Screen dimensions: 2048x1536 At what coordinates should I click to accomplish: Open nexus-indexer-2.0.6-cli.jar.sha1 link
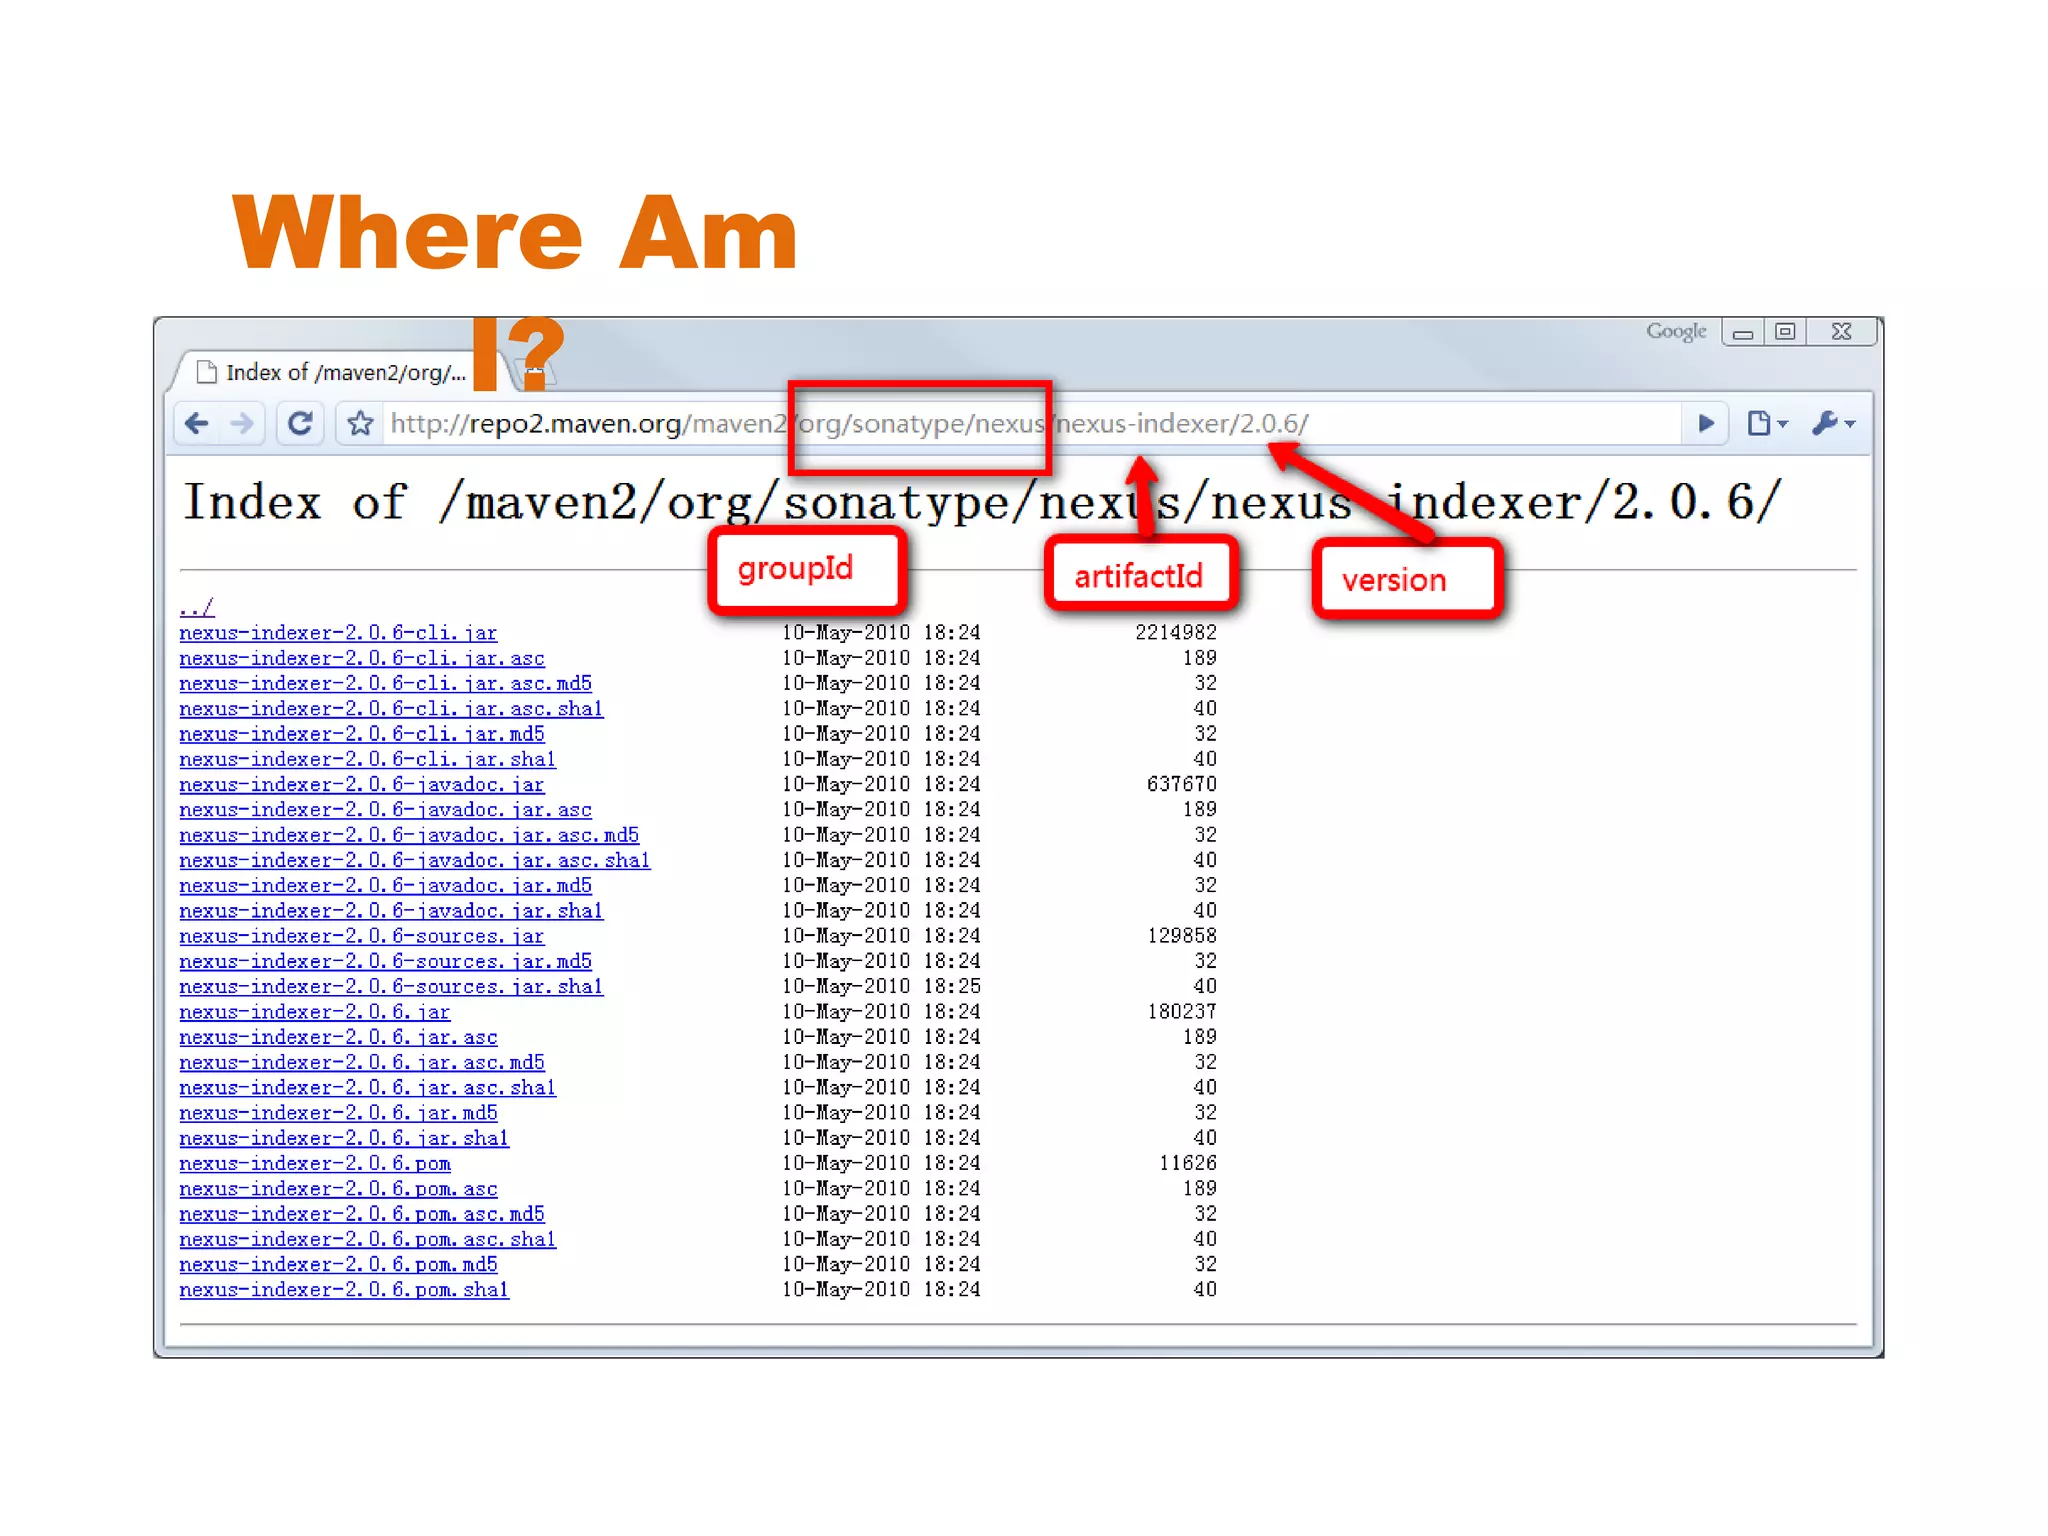click(x=367, y=759)
